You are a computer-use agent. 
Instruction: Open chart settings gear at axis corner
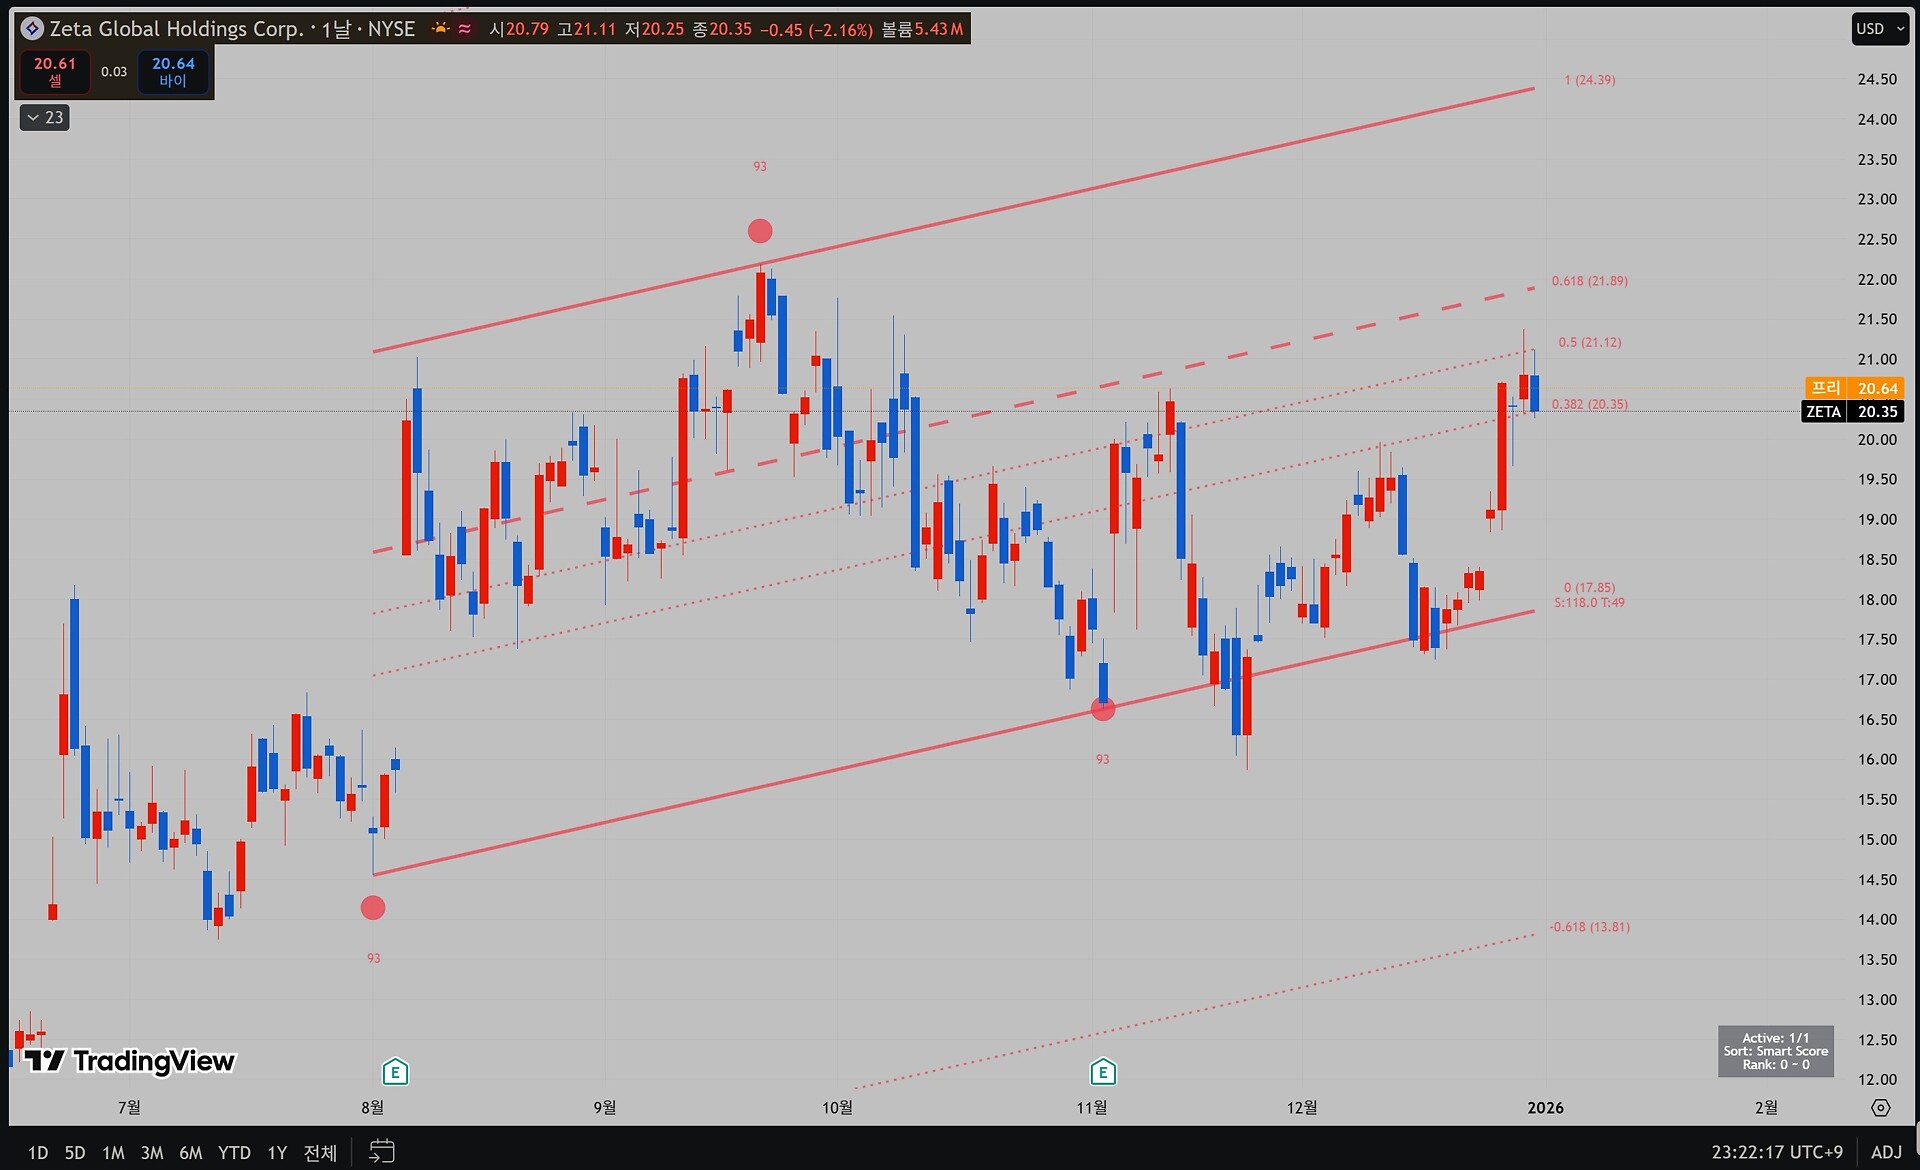(1880, 1108)
